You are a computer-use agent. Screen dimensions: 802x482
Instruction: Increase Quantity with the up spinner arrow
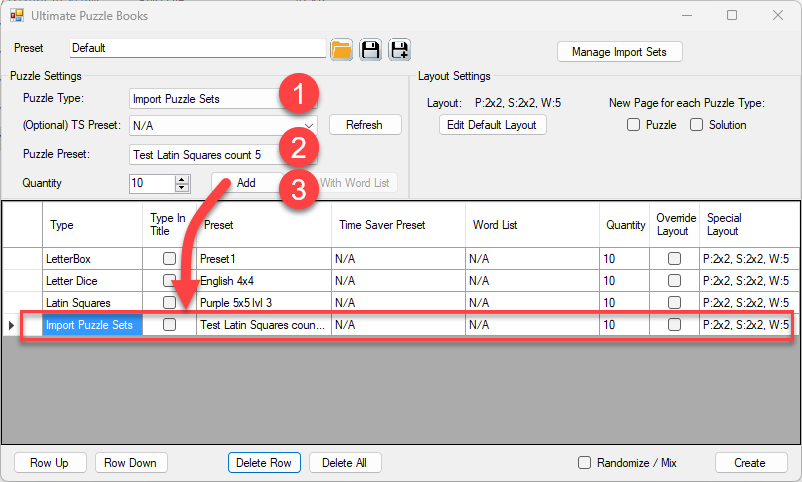click(x=182, y=179)
